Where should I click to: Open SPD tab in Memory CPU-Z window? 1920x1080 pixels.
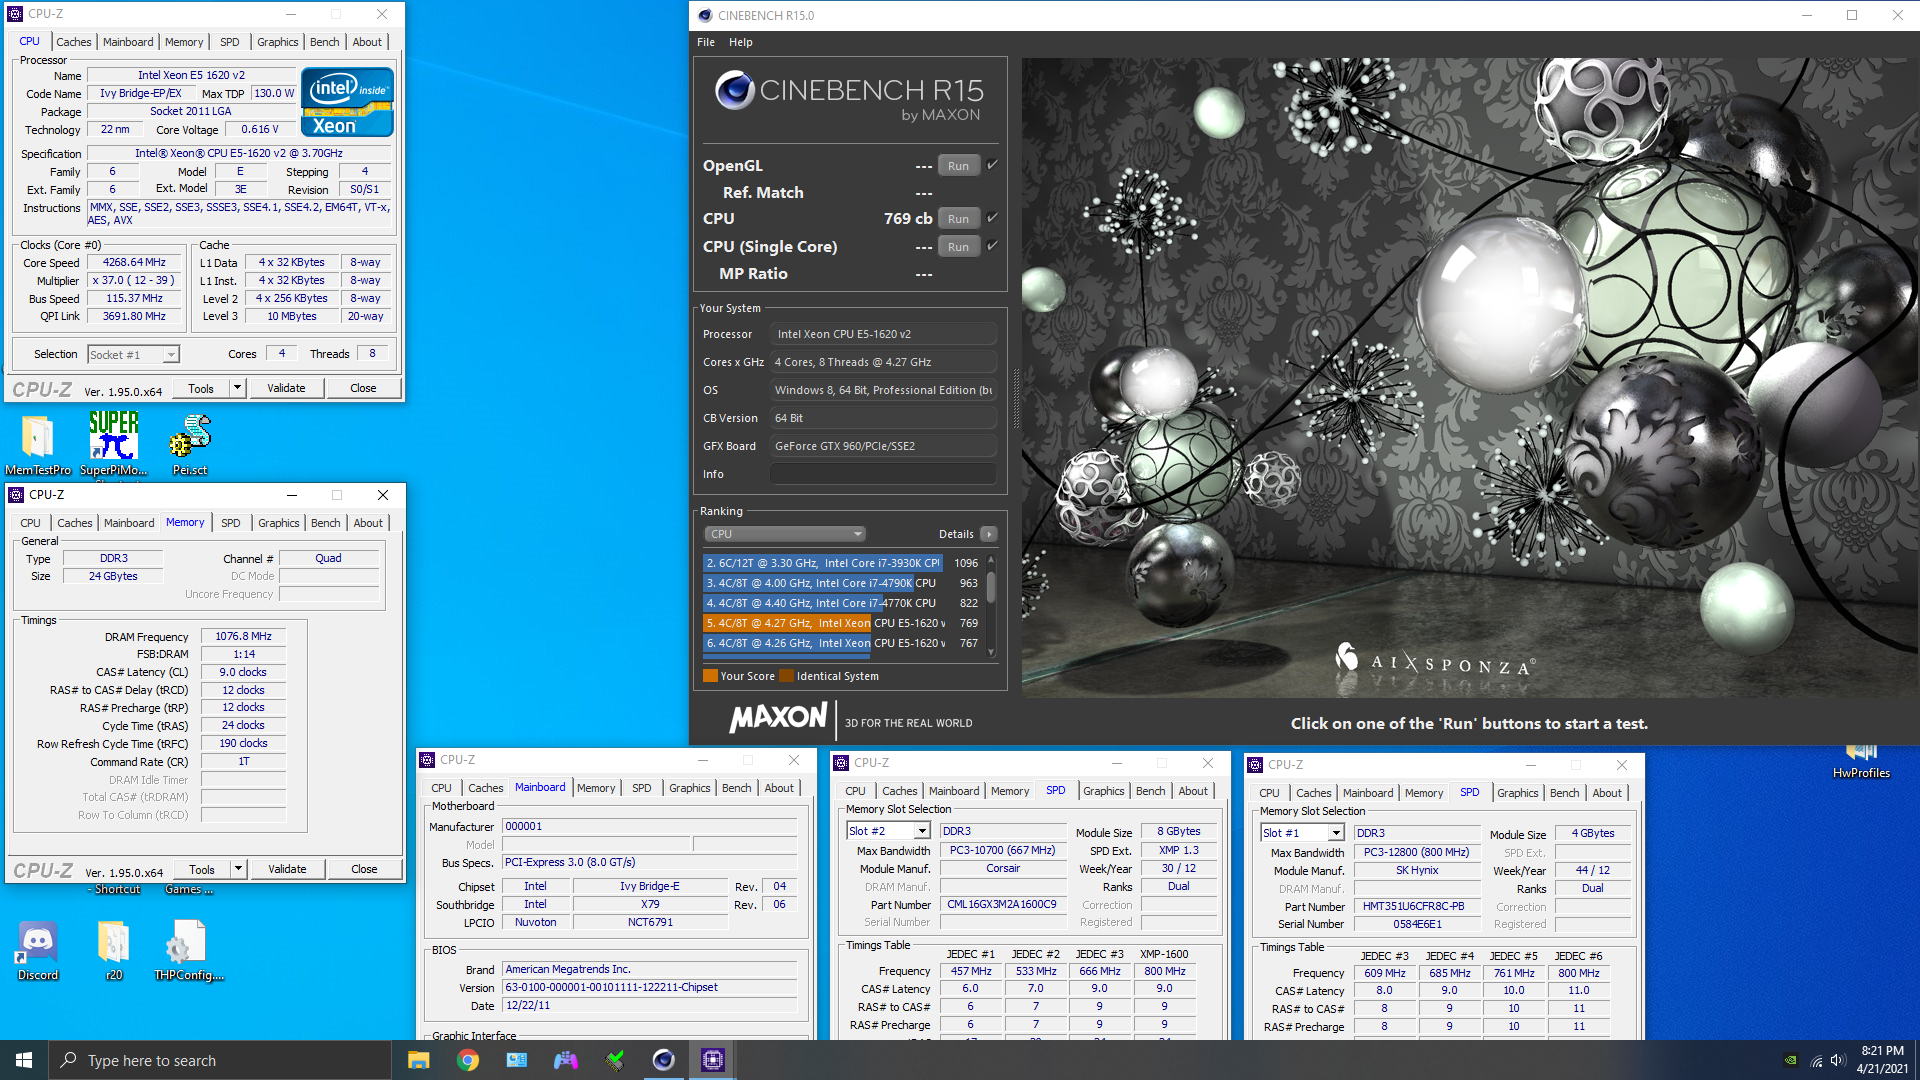(231, 523)
